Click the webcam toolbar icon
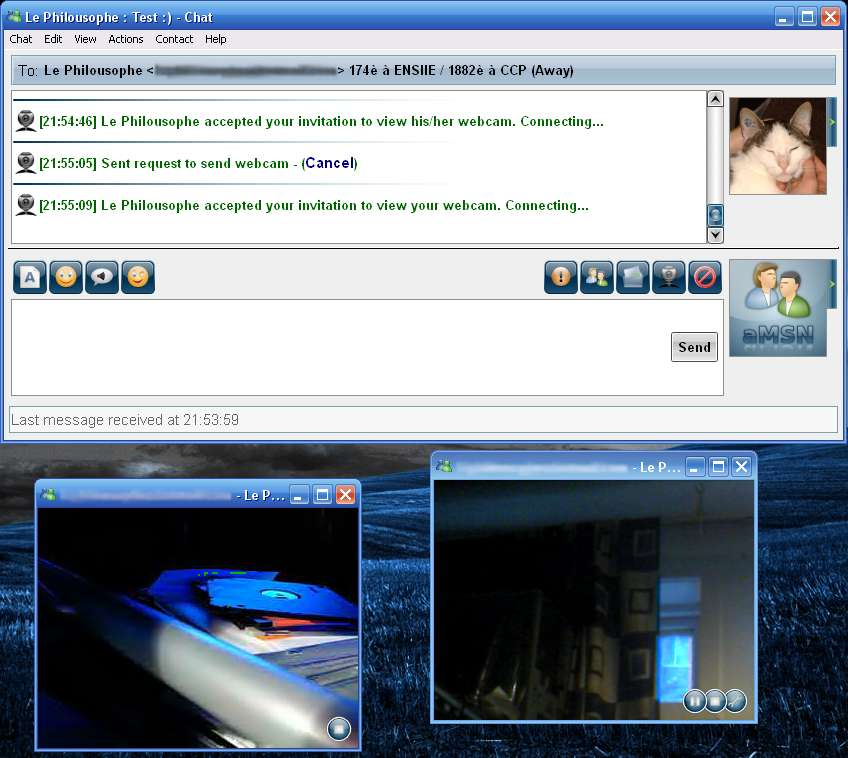Image resolution: width=848 pixels, height=758 pixels. point(669,277)
